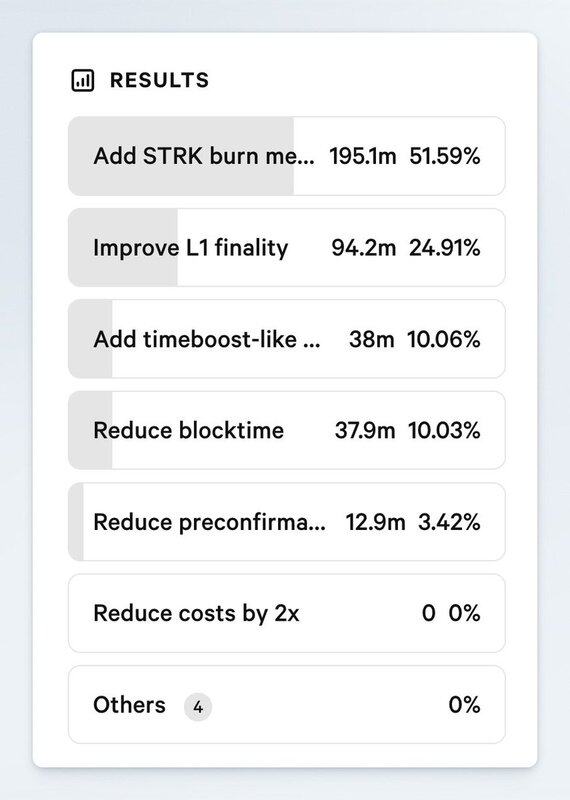Click the 195.1m vote count
The image size is (570, 800).
click(363, 156)
